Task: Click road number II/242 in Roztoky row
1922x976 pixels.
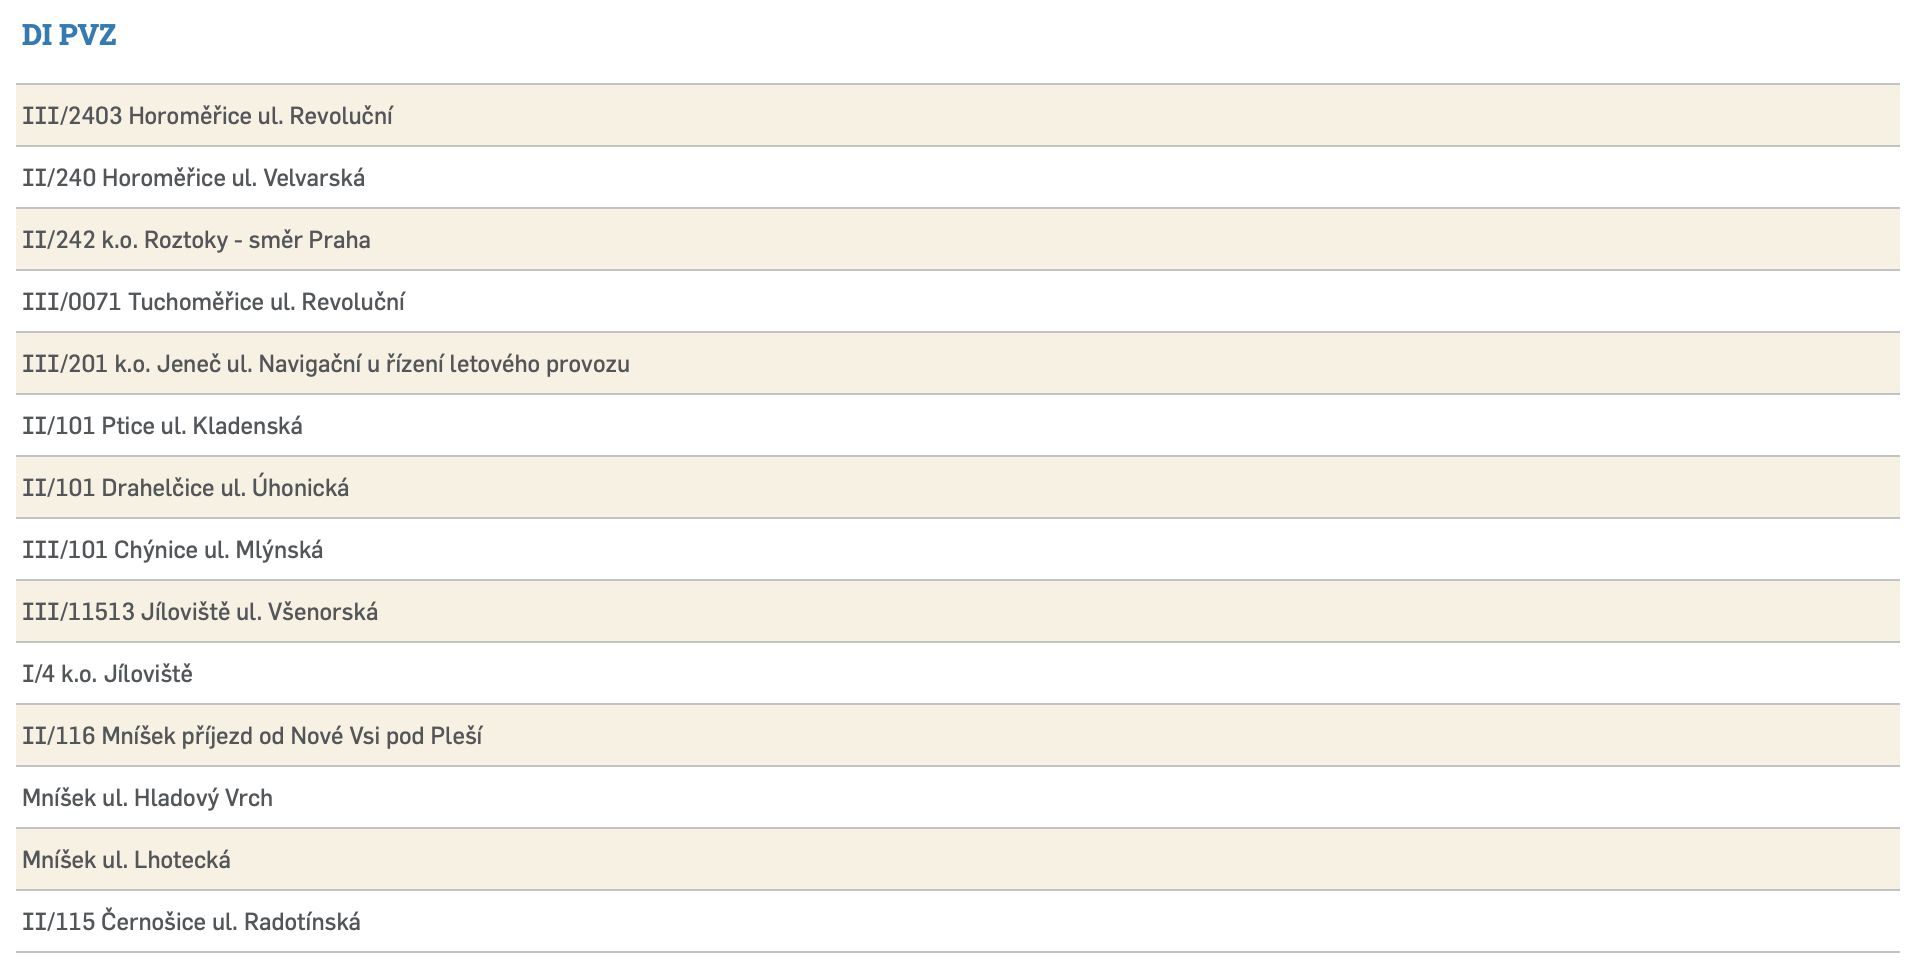Action: click(x=58, y=240)
